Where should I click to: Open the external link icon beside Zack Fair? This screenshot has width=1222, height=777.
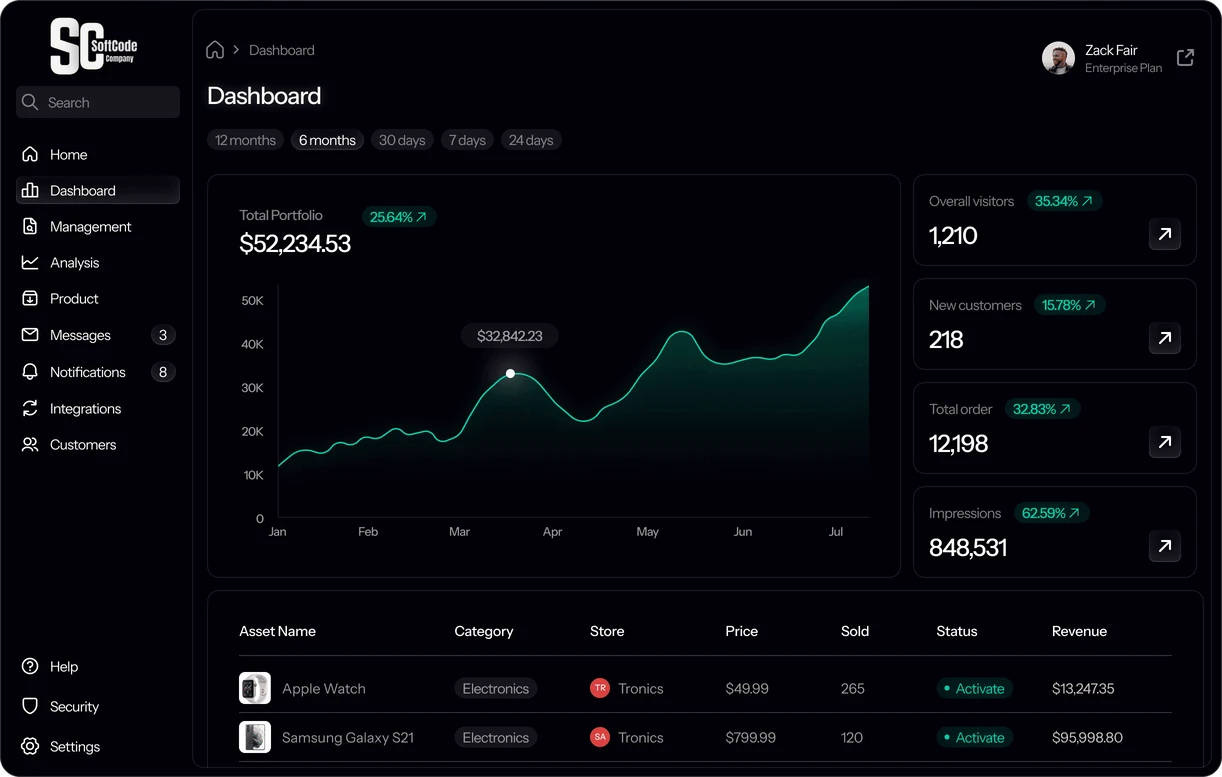tap(1185, 58)
